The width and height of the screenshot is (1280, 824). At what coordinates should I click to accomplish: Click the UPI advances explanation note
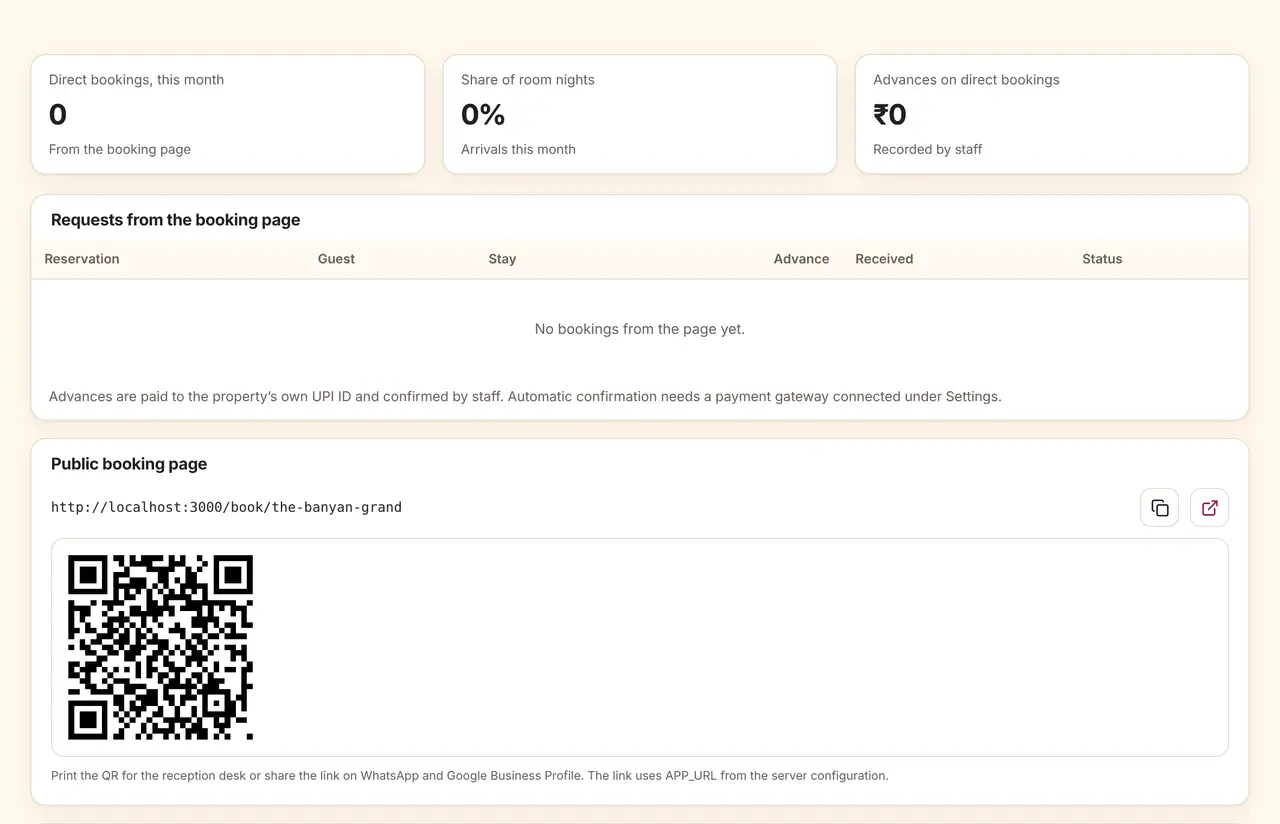point(525,396)
